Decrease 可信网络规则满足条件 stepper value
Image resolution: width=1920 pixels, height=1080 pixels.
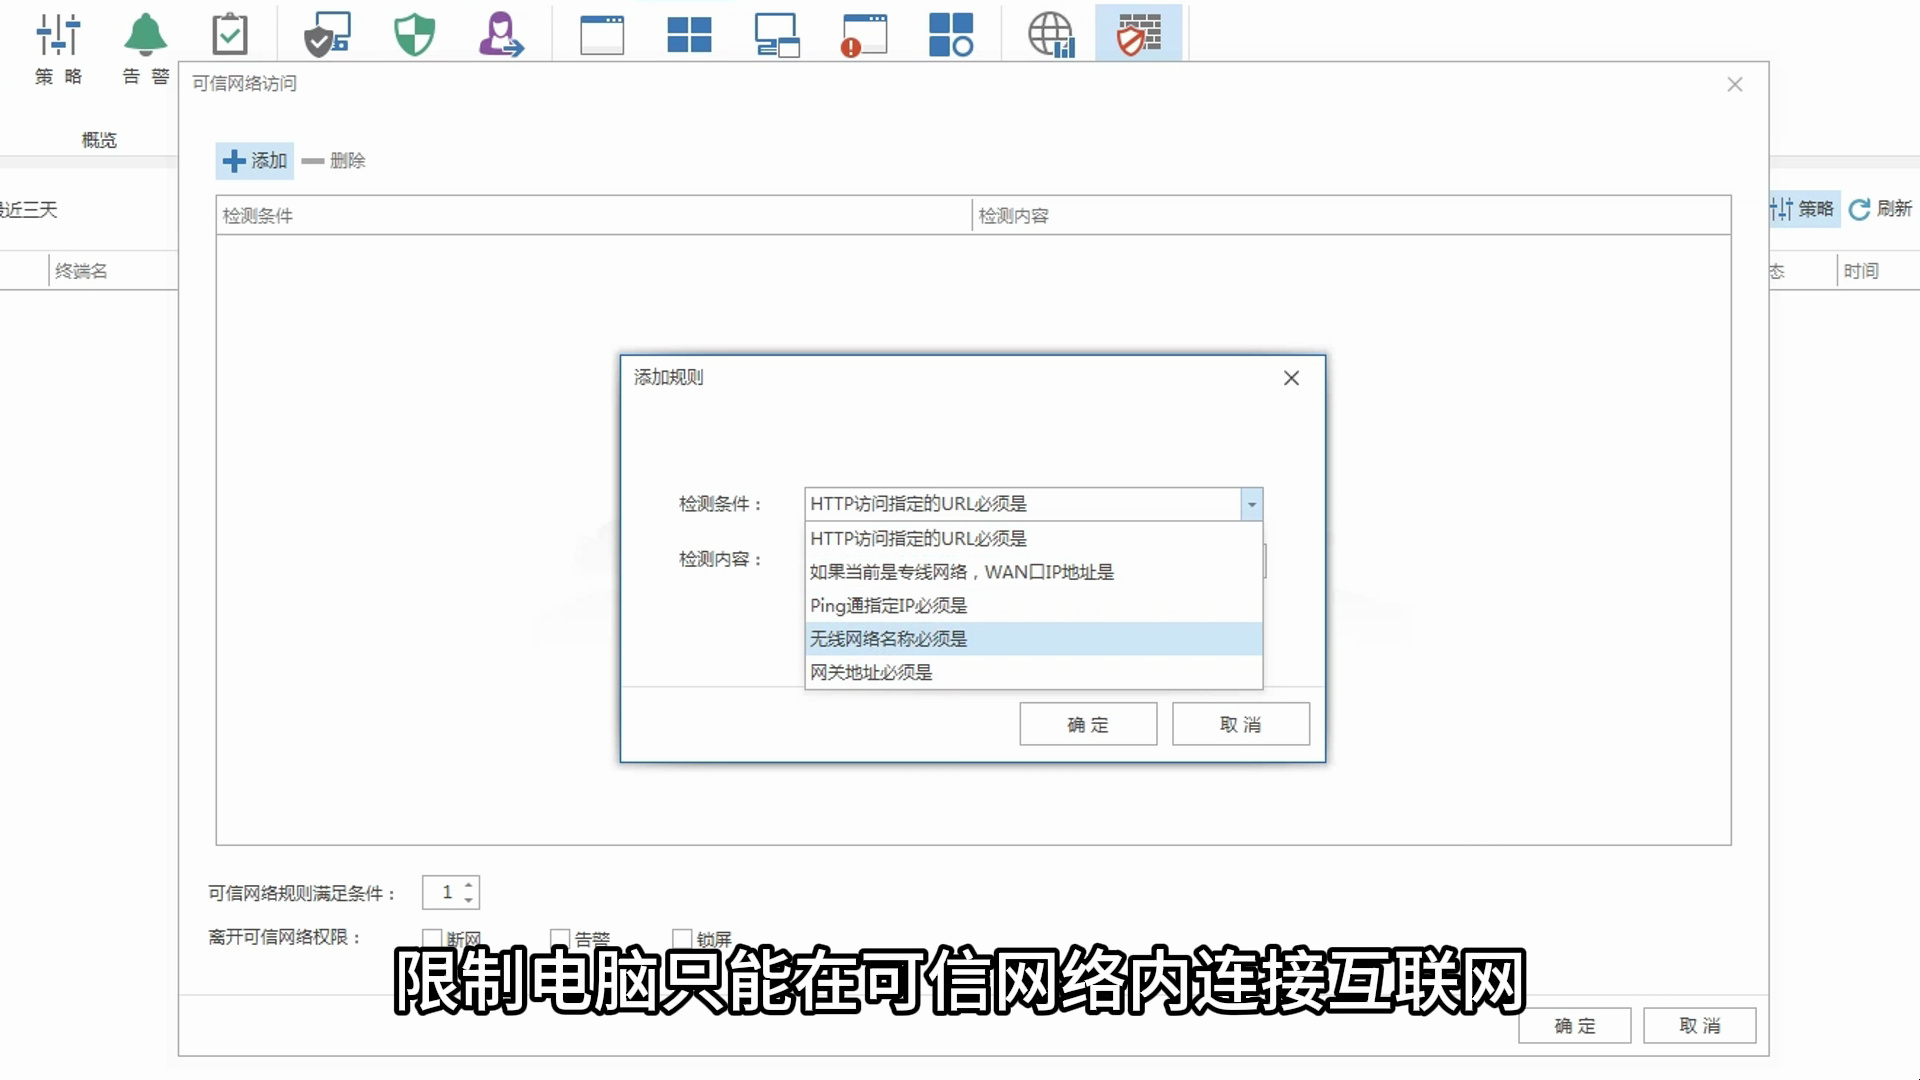468,900
